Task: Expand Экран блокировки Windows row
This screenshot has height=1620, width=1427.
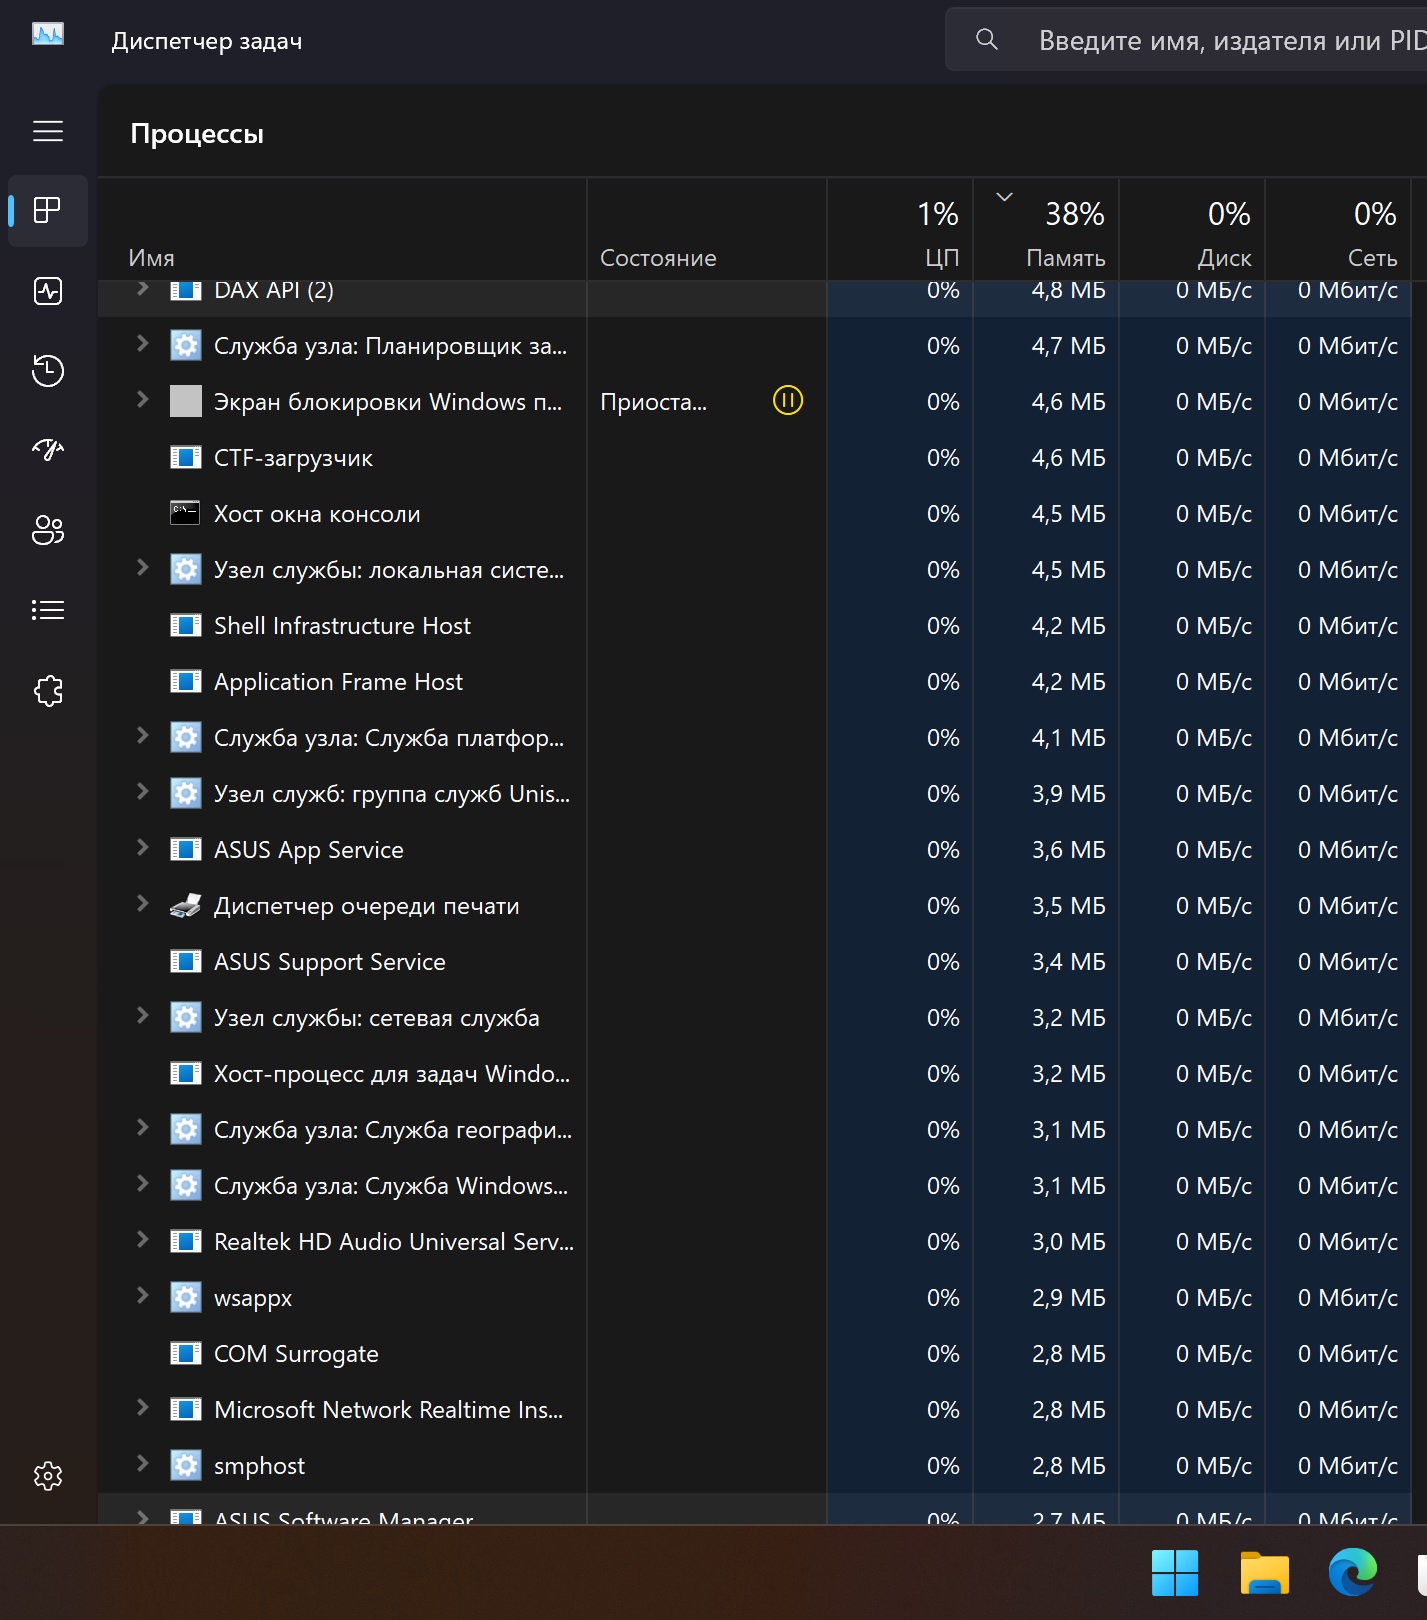Action: click(142, 400)
